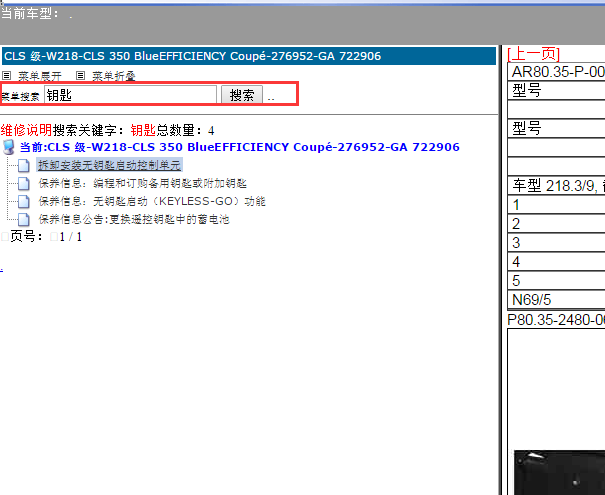The height and width of the screenshot is (495, 605).
Task: Open the dark repair illustration thumbnail
Action: (559, 472)
